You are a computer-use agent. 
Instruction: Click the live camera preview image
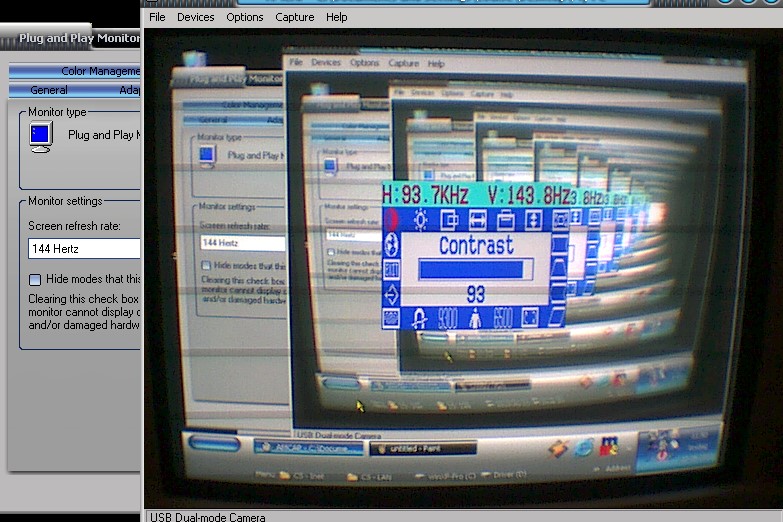[x=463, y=269]
